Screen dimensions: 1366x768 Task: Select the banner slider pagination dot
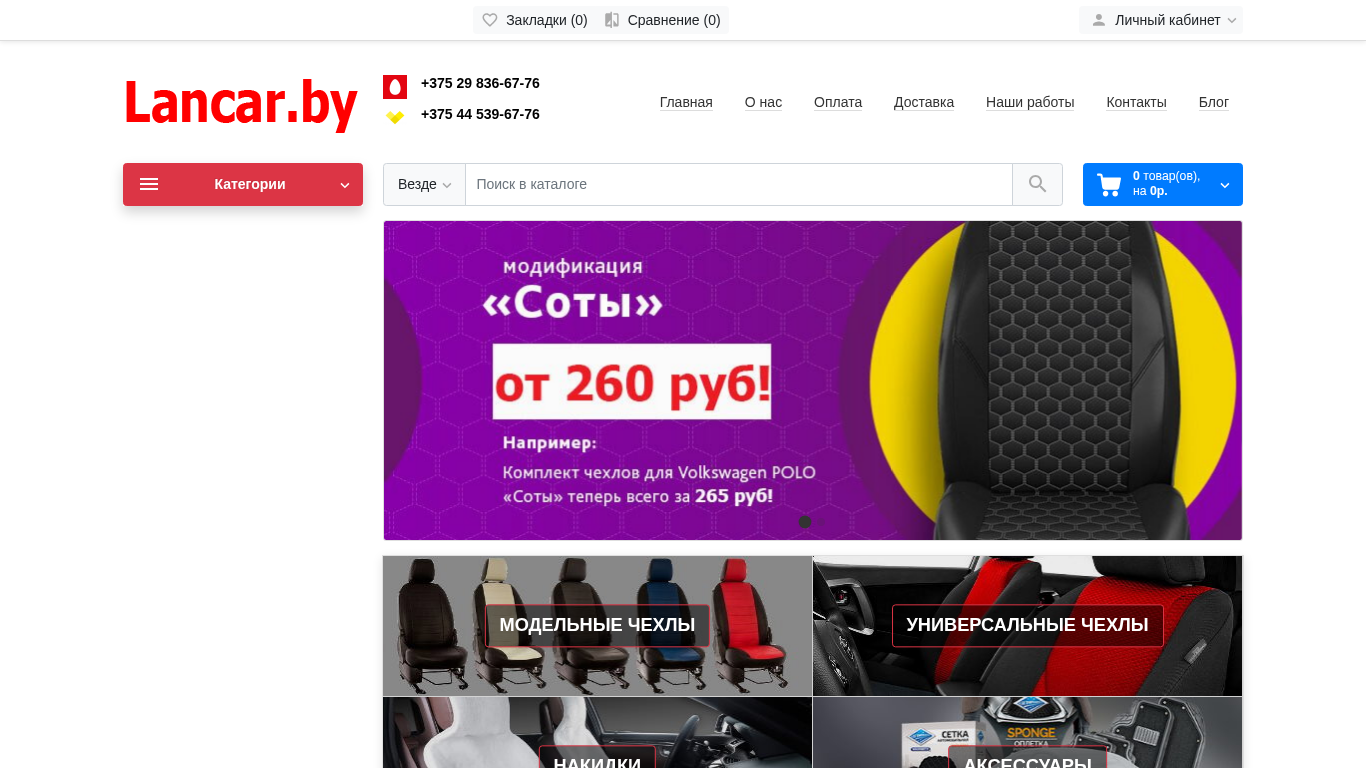click(805, 521)
